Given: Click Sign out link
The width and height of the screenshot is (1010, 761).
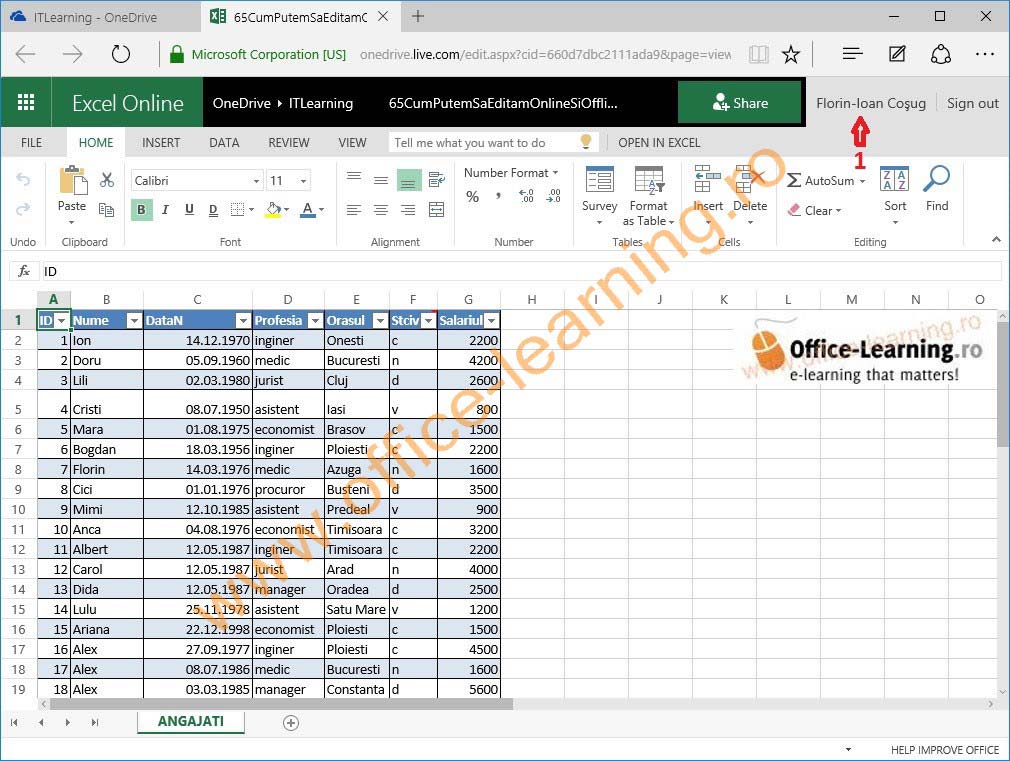Looking at the screenshot, I should (972, 103).
